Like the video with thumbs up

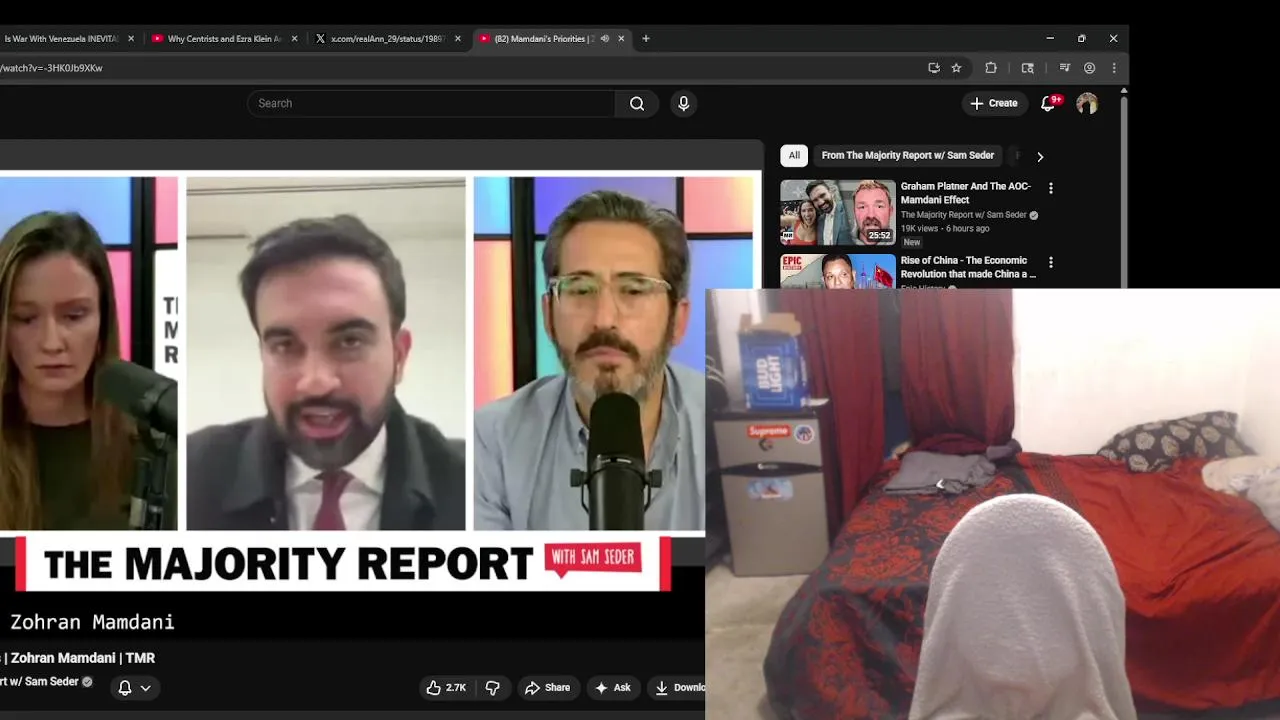click(x=446, y=688)
